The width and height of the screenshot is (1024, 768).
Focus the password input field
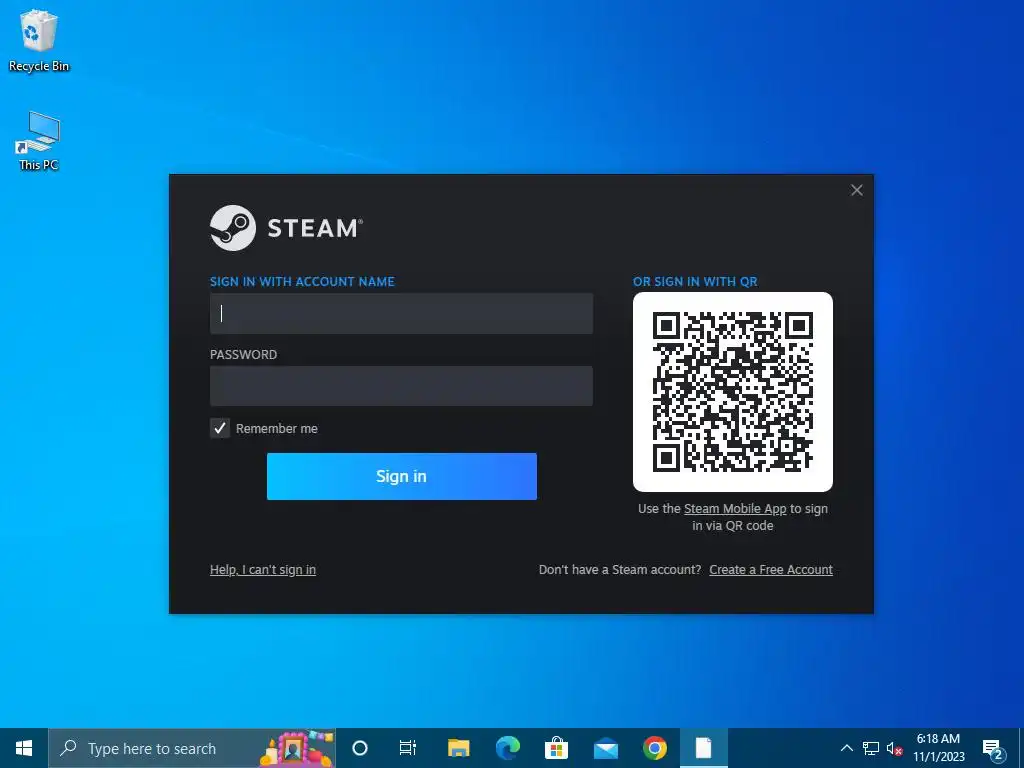click(402, 386)
